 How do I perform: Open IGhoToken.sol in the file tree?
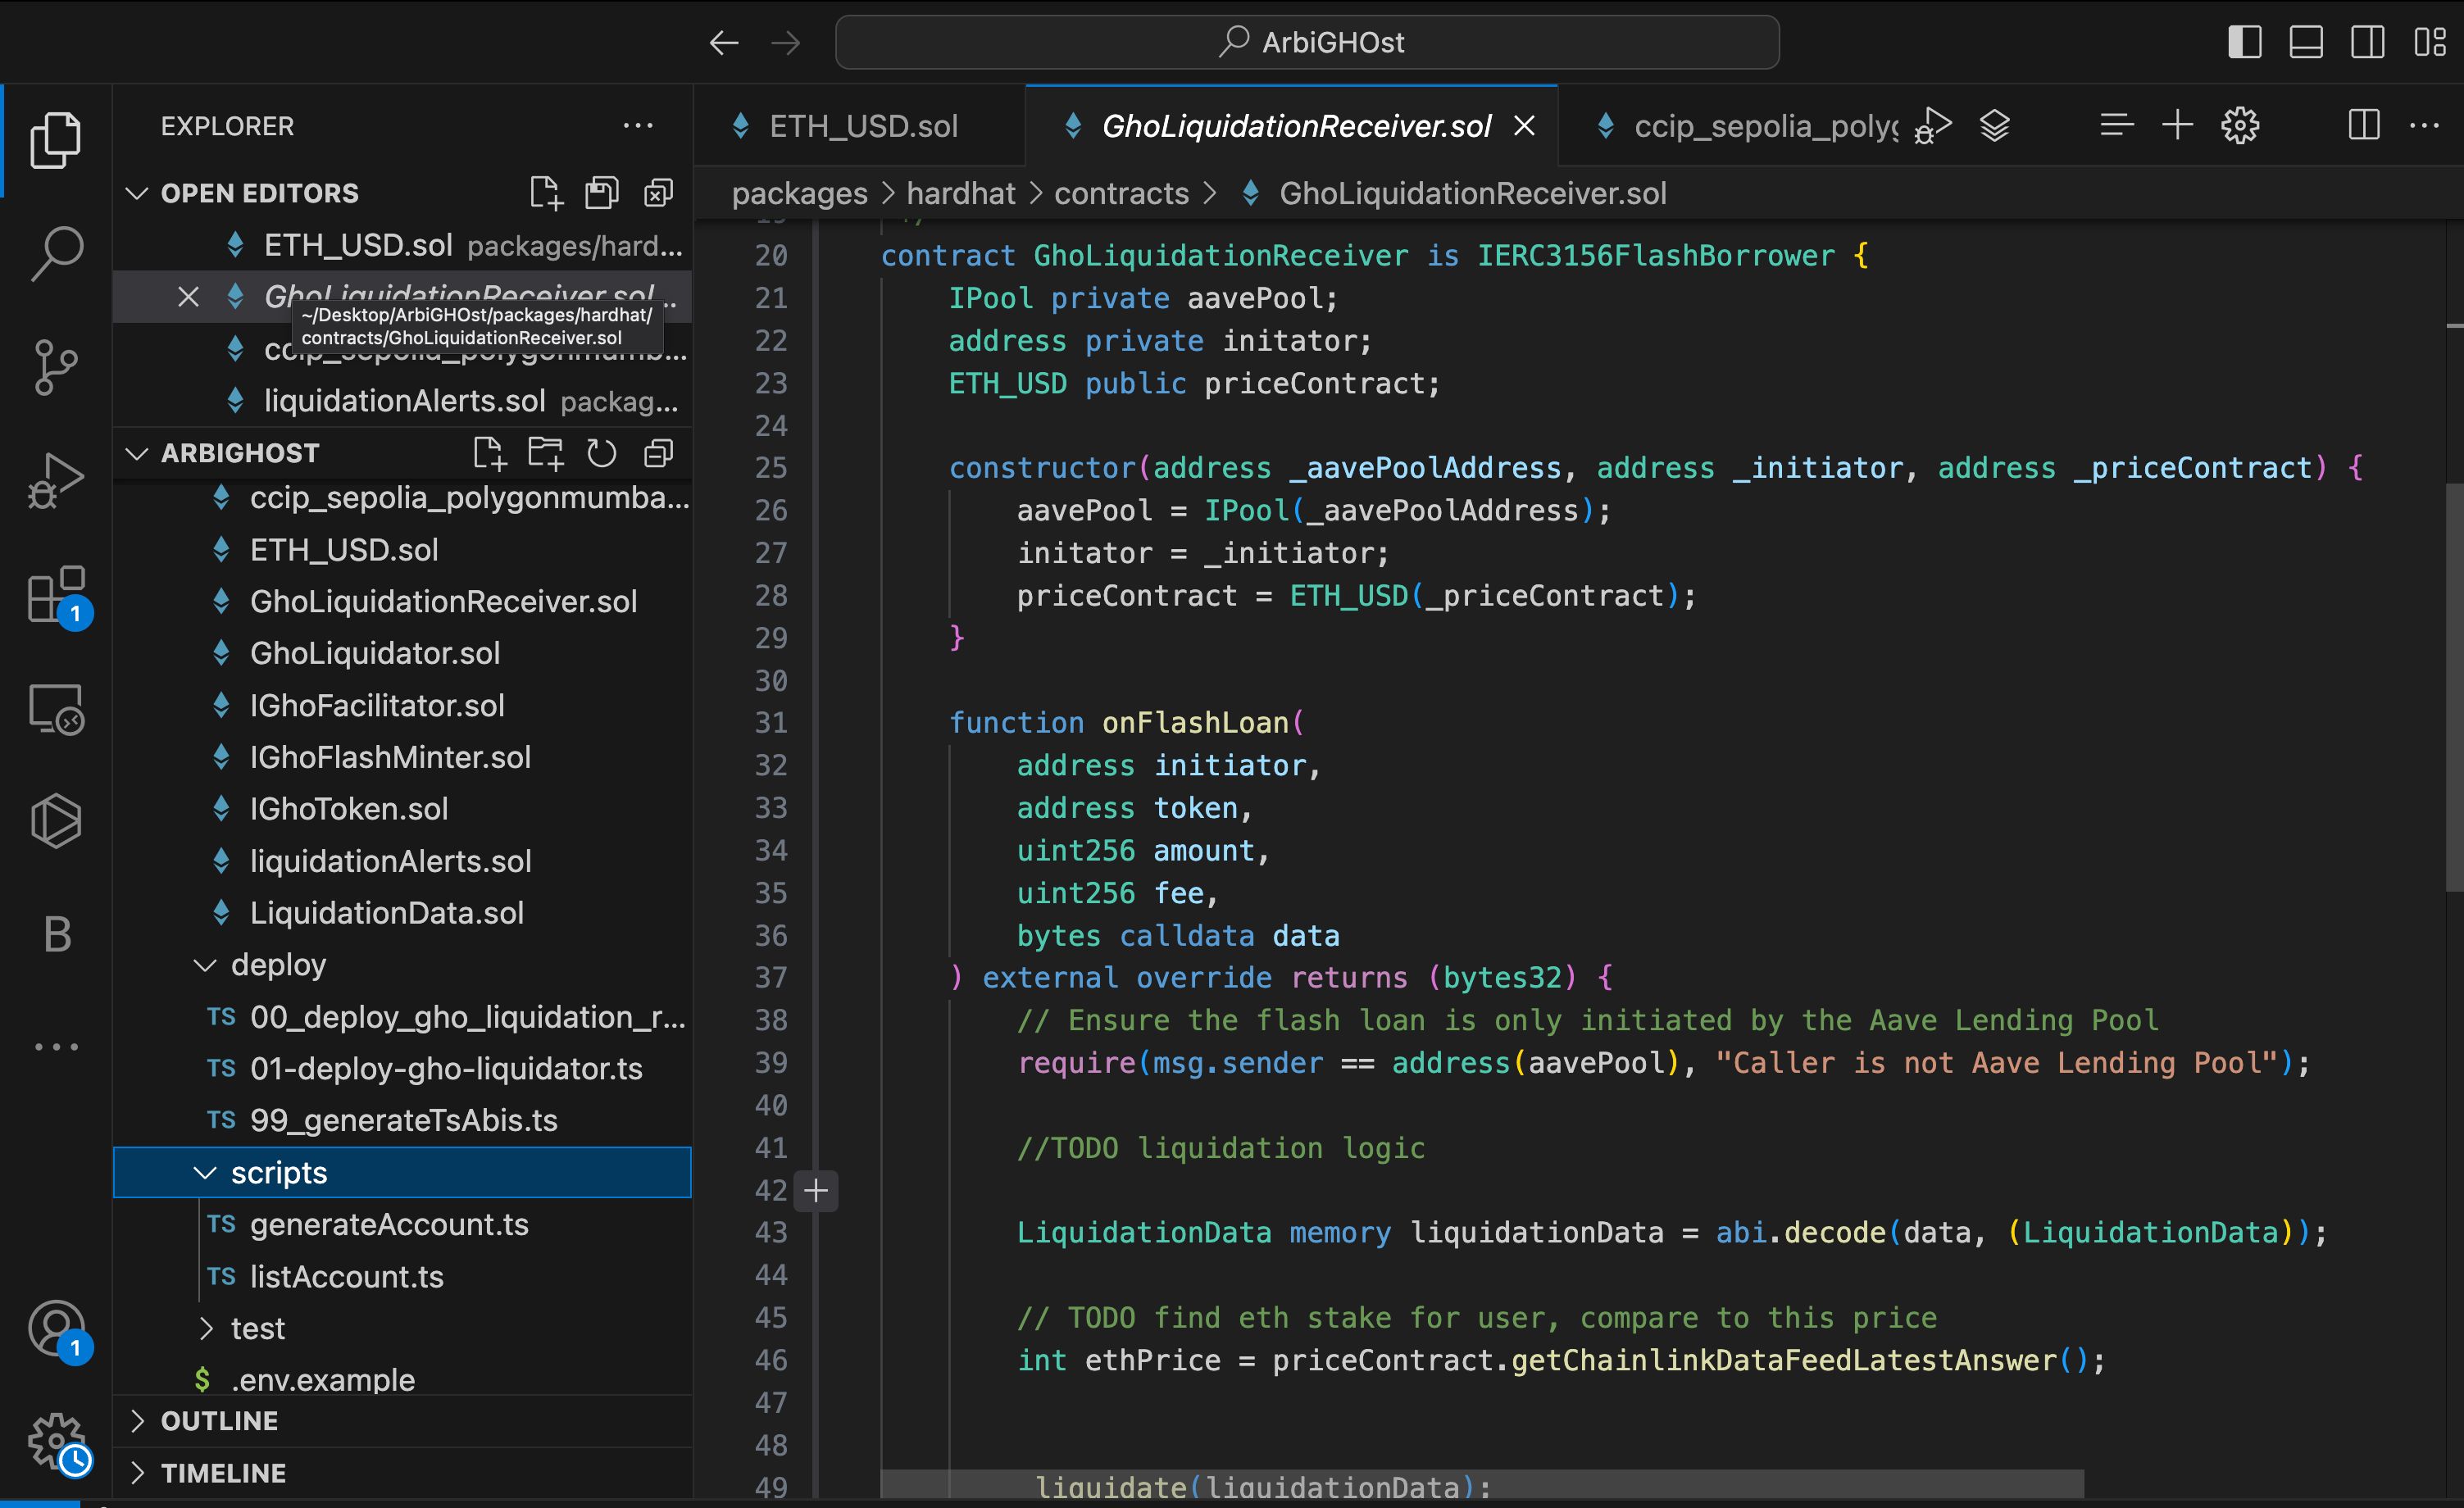click(x=402, y=809)
